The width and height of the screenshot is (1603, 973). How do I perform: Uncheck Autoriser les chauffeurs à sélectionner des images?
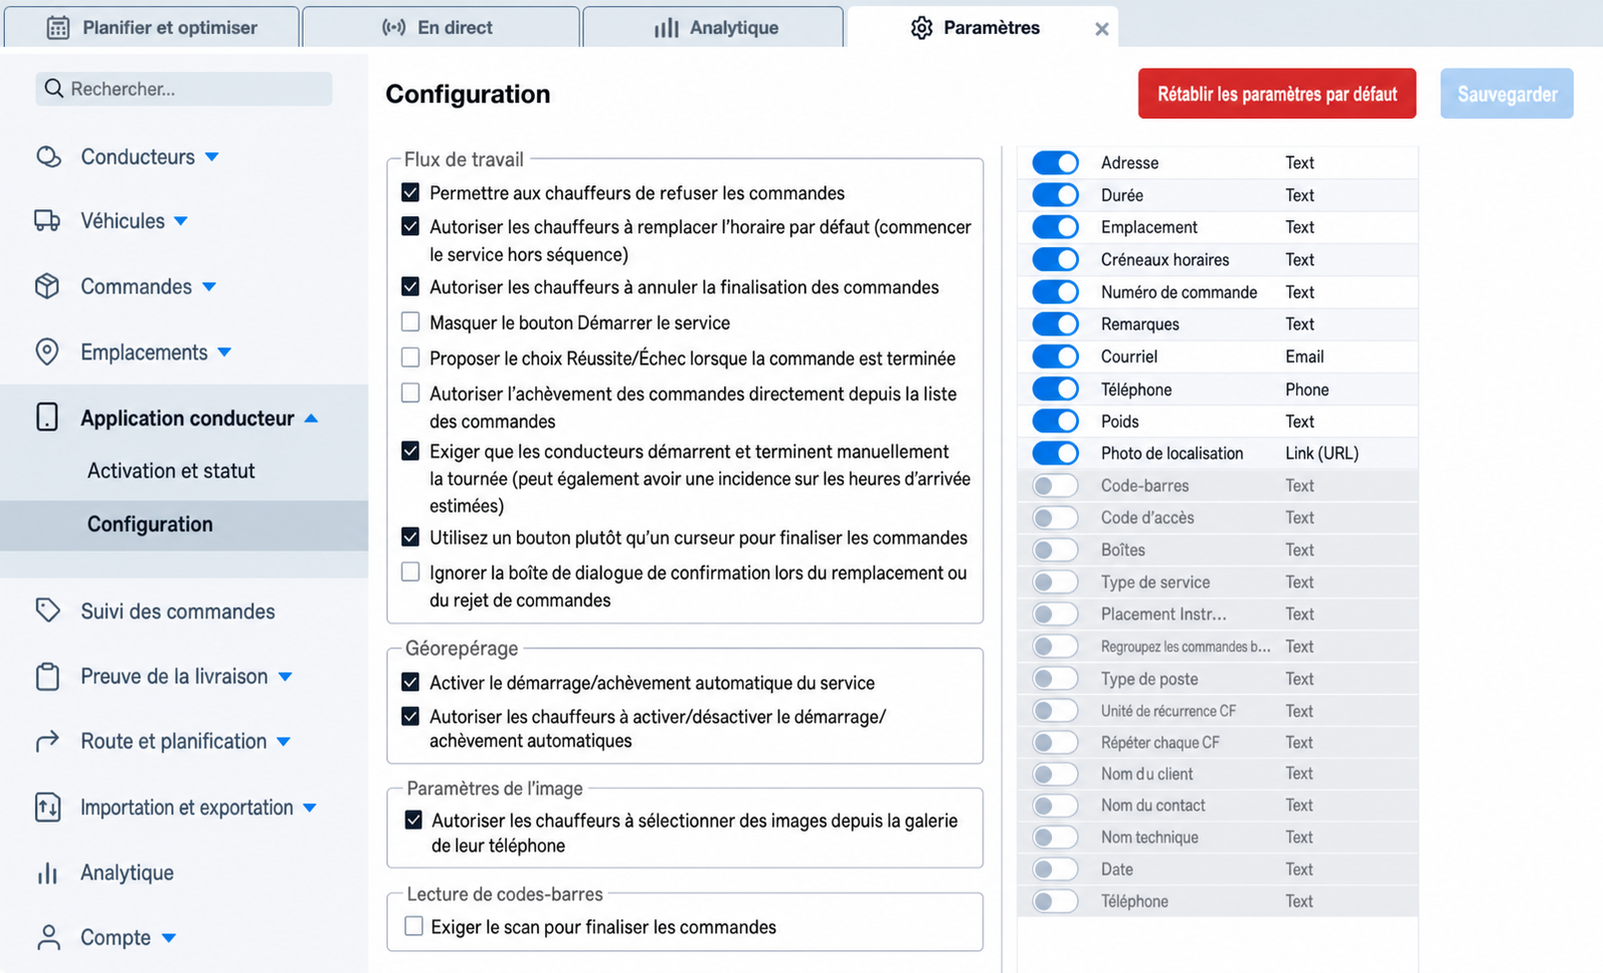click(x=413, y=820)
